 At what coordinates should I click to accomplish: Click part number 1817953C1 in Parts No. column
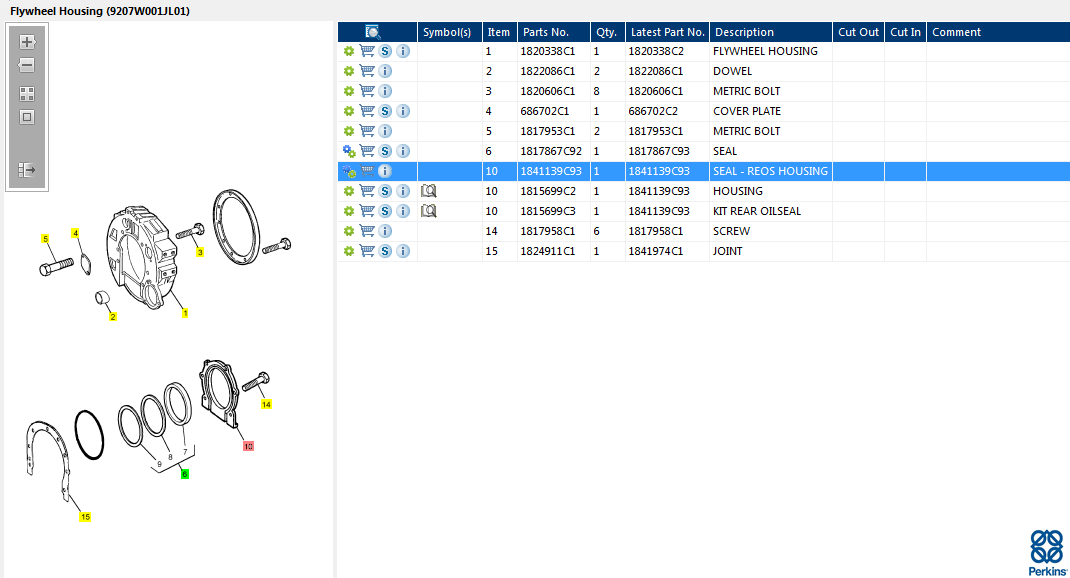(x=547, y=131)
